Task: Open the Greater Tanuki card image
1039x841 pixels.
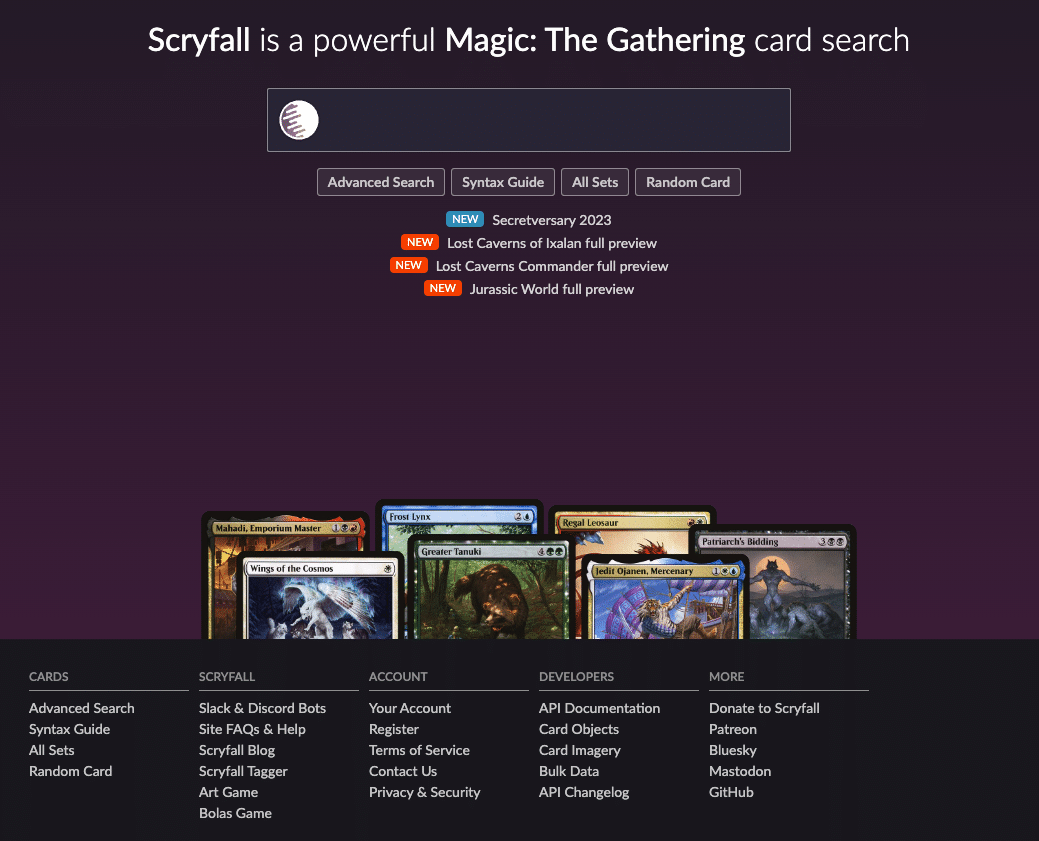Action: pos(491,589)
